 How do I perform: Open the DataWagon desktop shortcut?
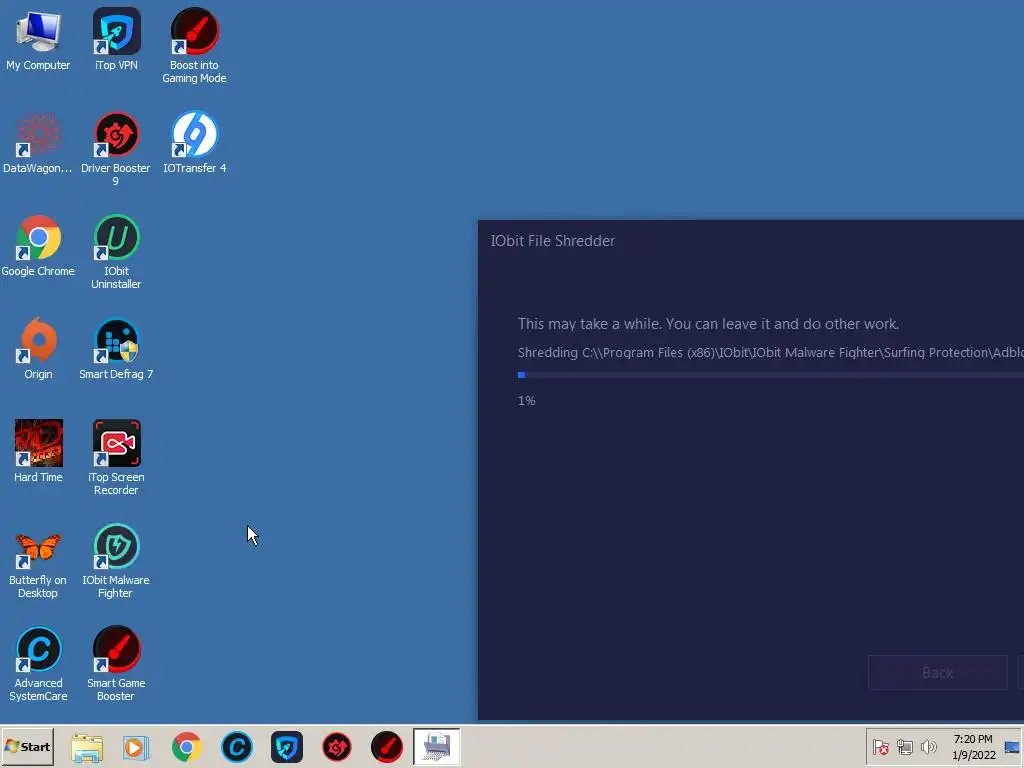pyautogui.click(x=38, y=144)
